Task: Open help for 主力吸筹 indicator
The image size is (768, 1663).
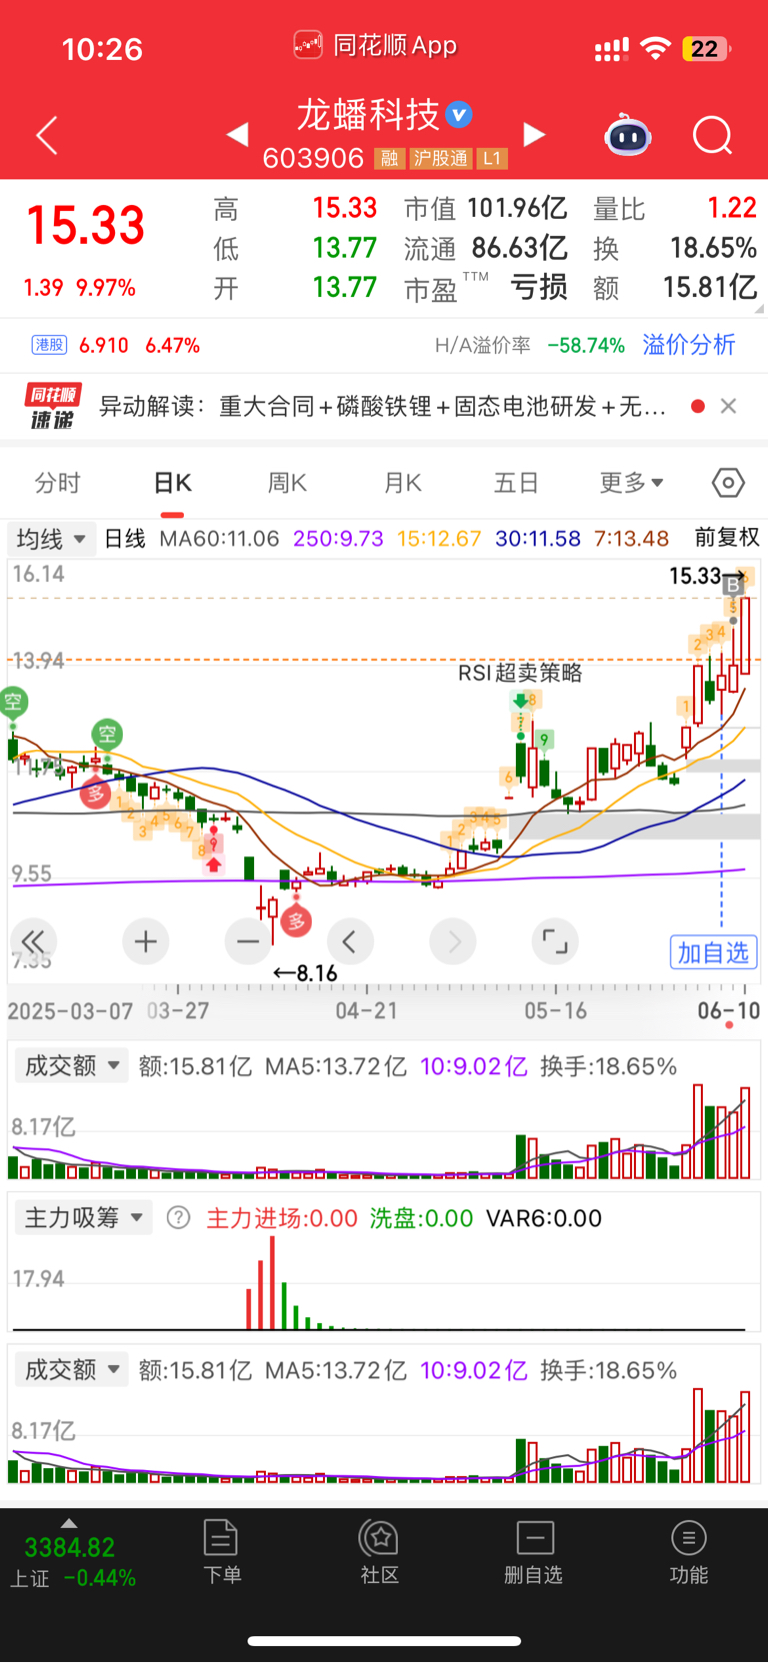Action: click(x=178, y=1218)
